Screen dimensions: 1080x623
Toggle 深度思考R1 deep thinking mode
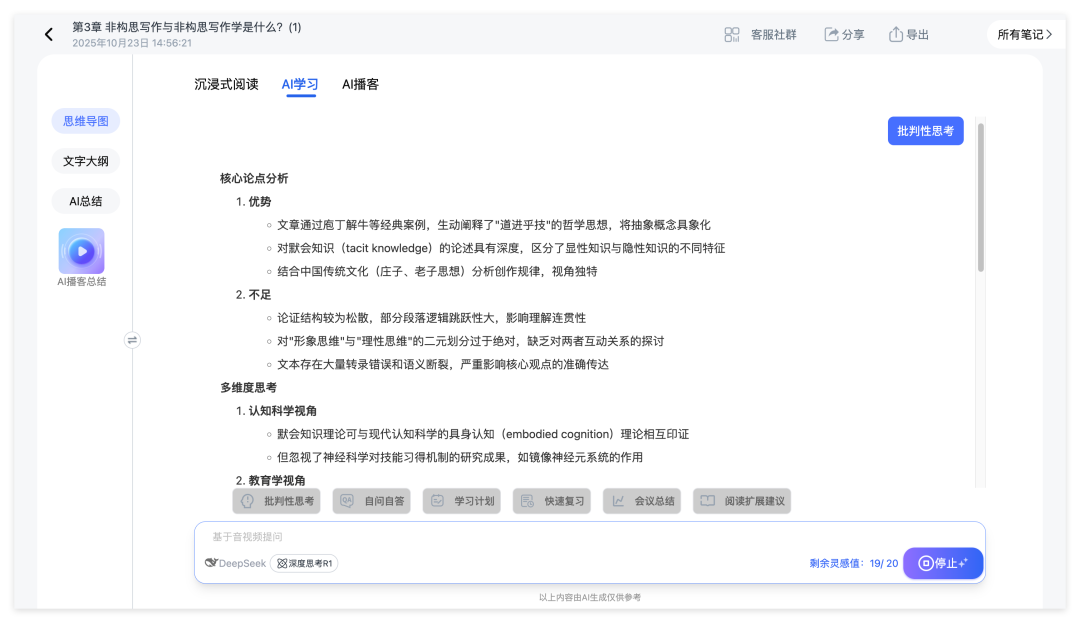(x=304, y=562)
